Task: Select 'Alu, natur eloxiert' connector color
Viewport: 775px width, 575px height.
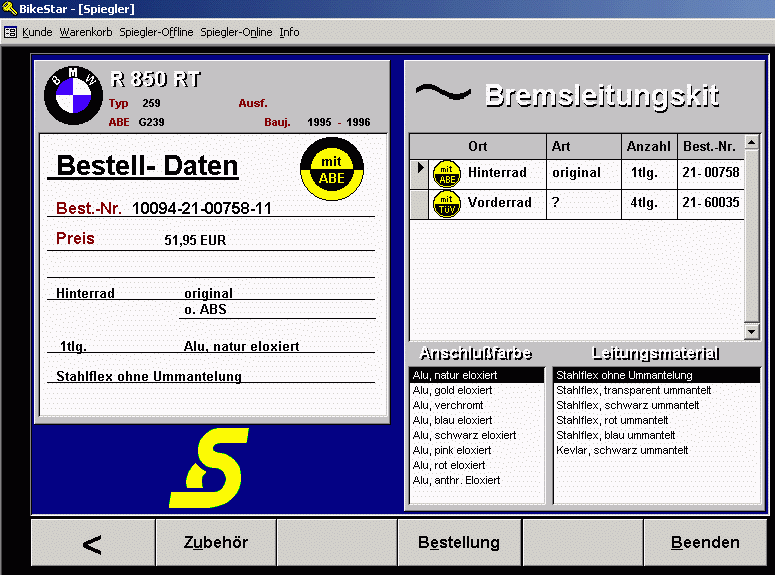Action: click(x=477, y=375)
